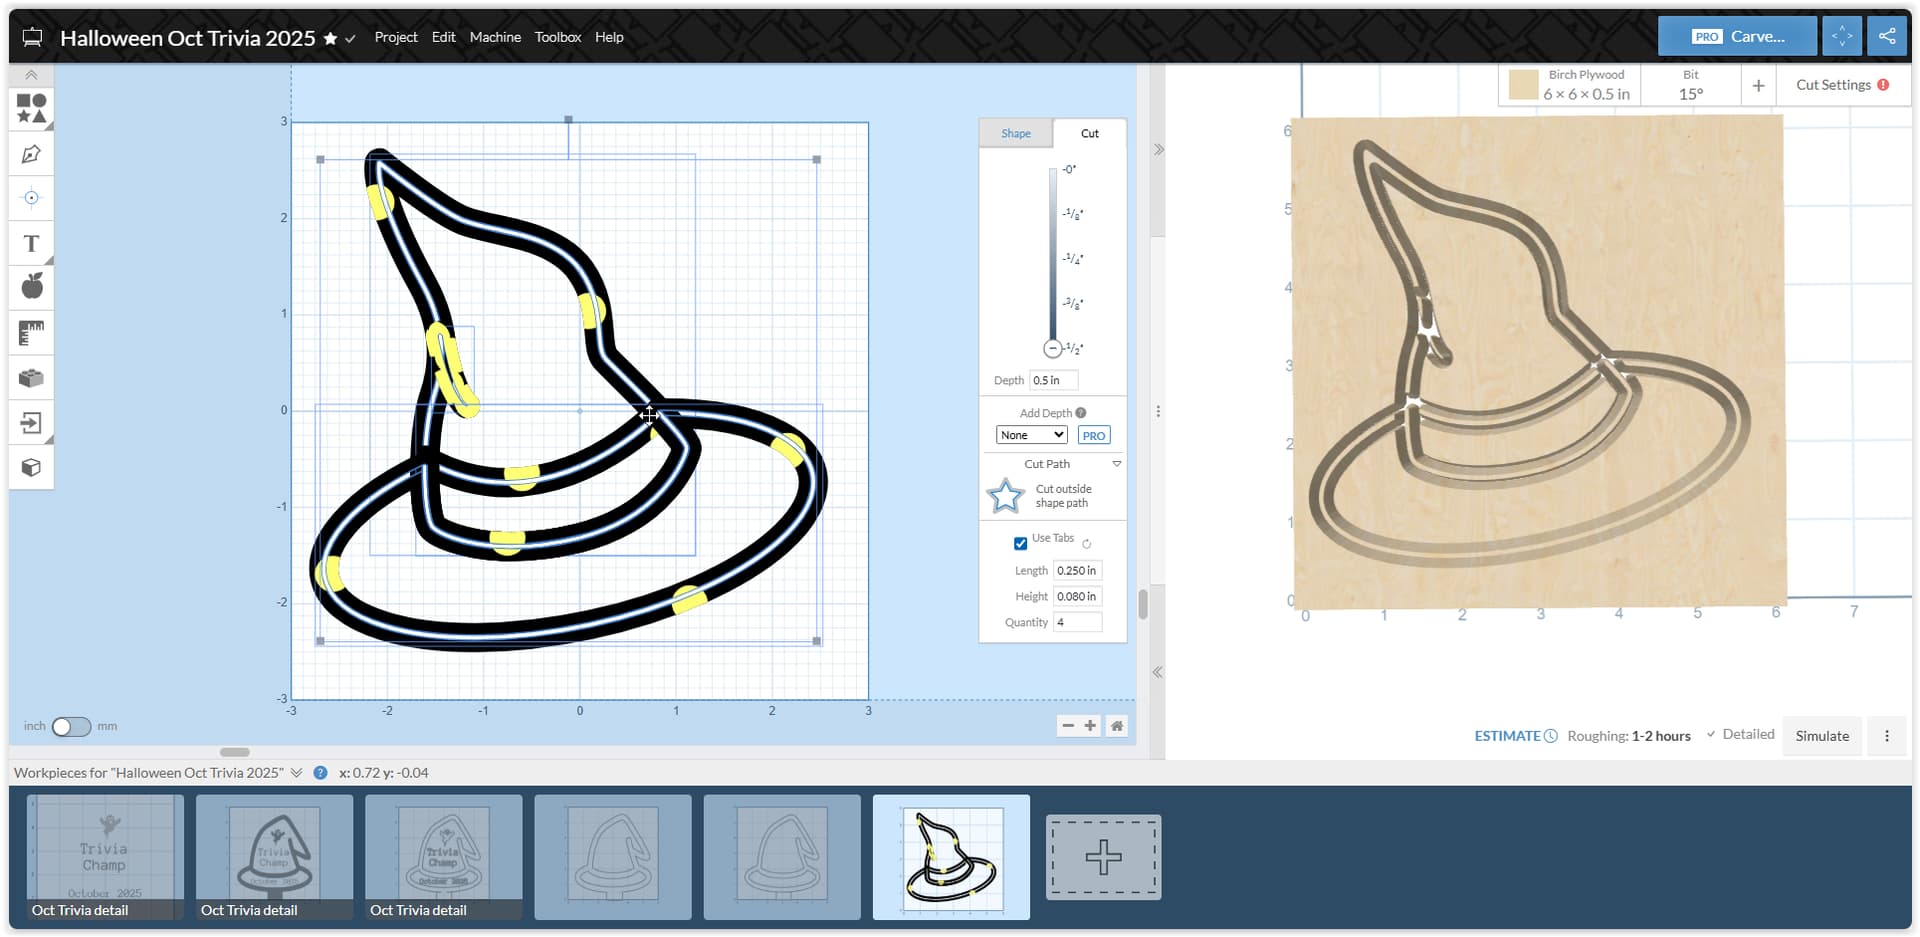Open the project title dropdown chevron
Screen dimensions: 1920x937
350,39
